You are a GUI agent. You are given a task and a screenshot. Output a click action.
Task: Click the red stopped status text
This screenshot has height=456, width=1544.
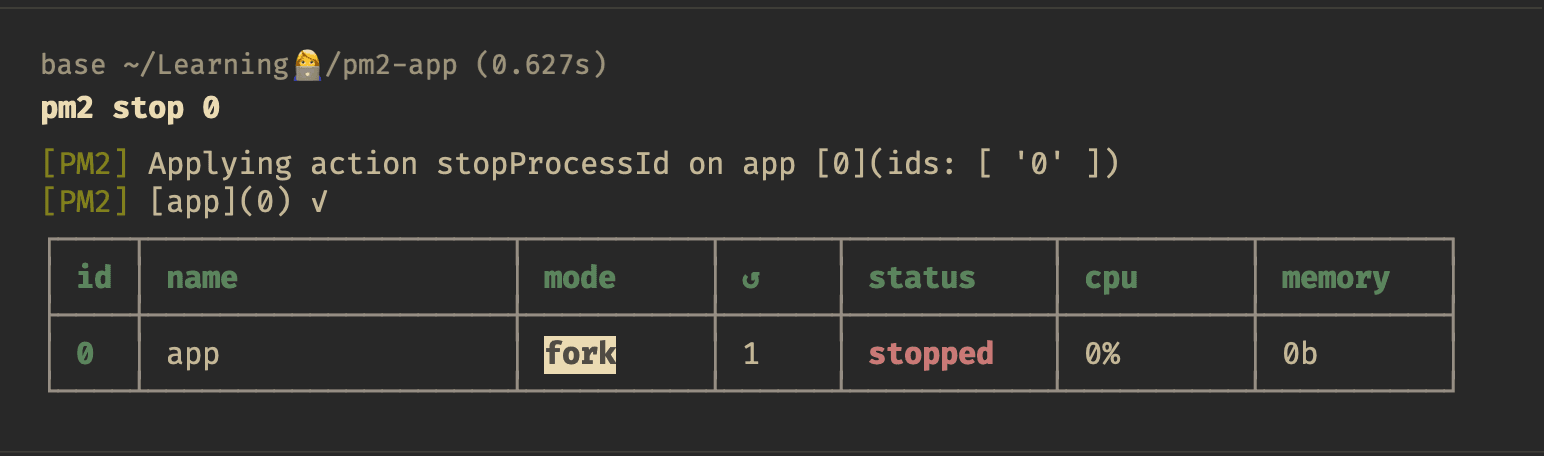click(x=931, y=354)
